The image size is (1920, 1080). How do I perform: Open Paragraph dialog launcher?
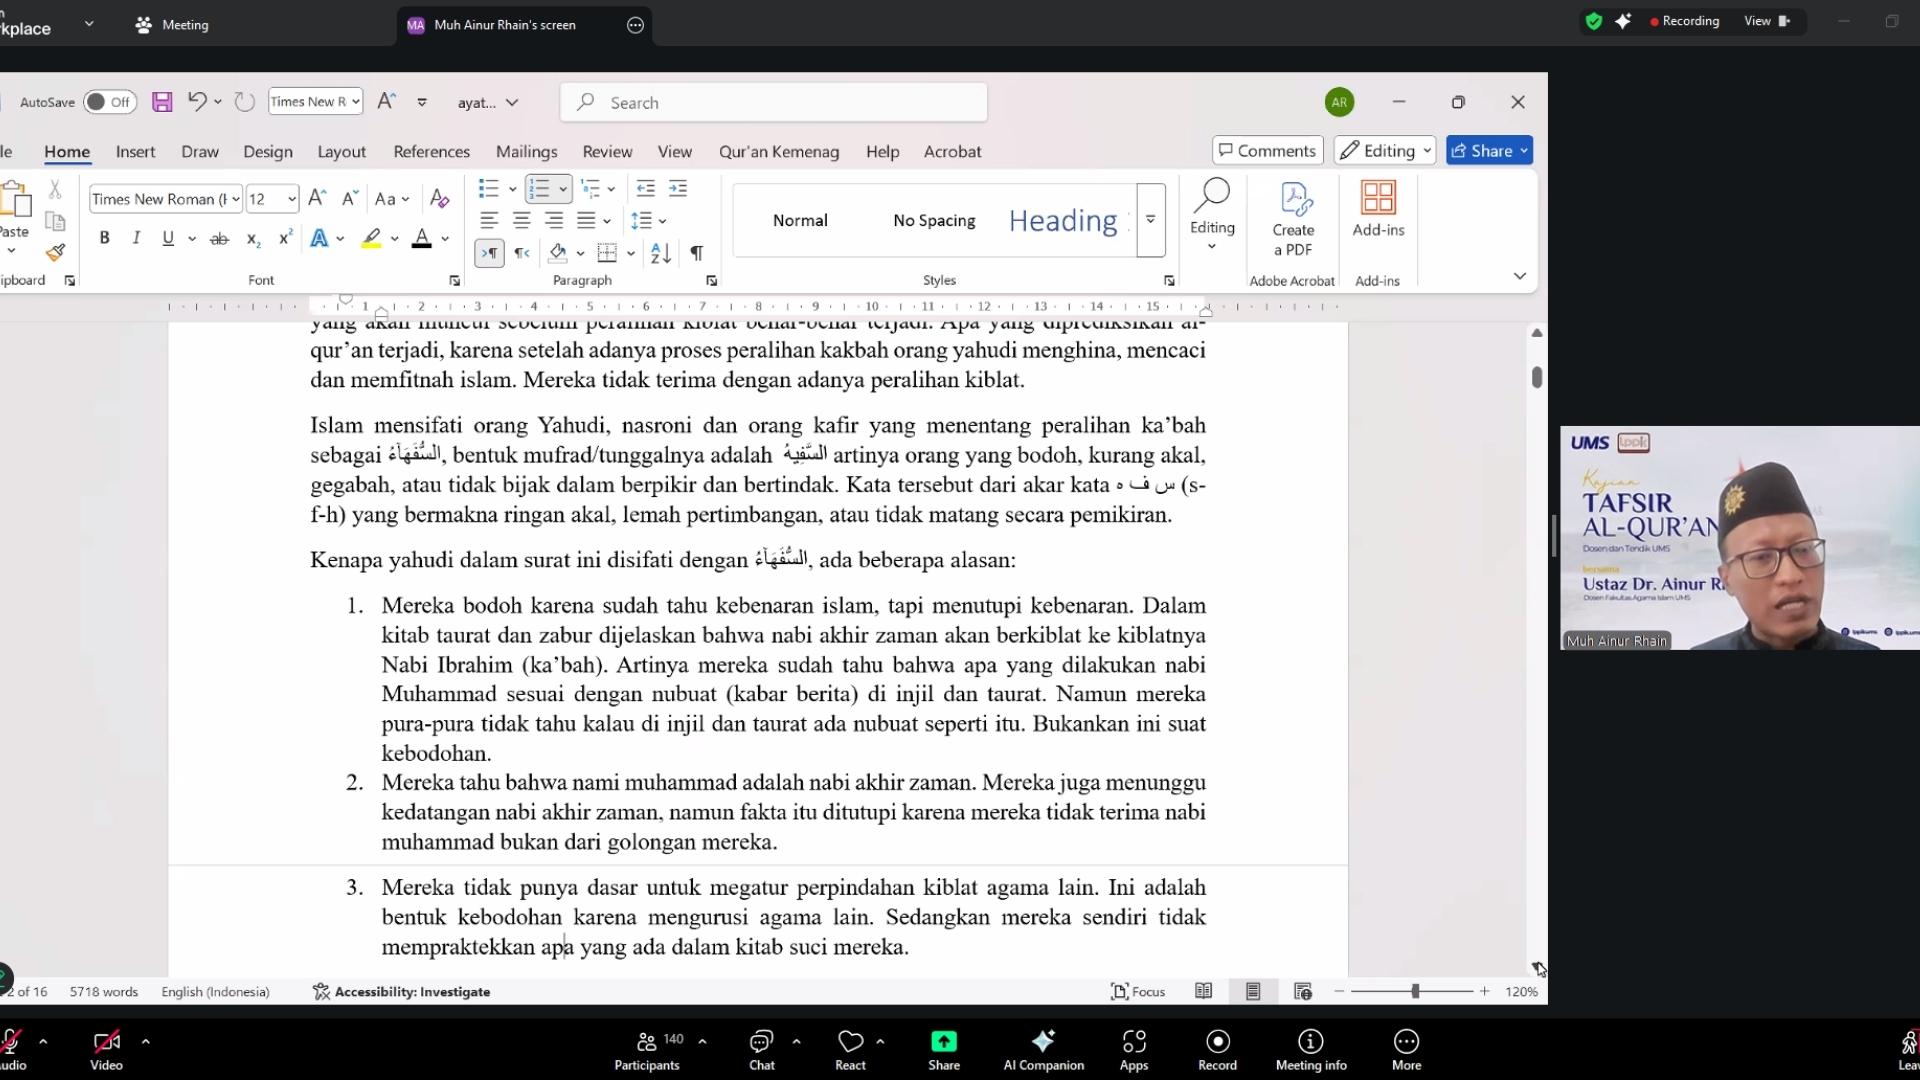tap(712, 281)
